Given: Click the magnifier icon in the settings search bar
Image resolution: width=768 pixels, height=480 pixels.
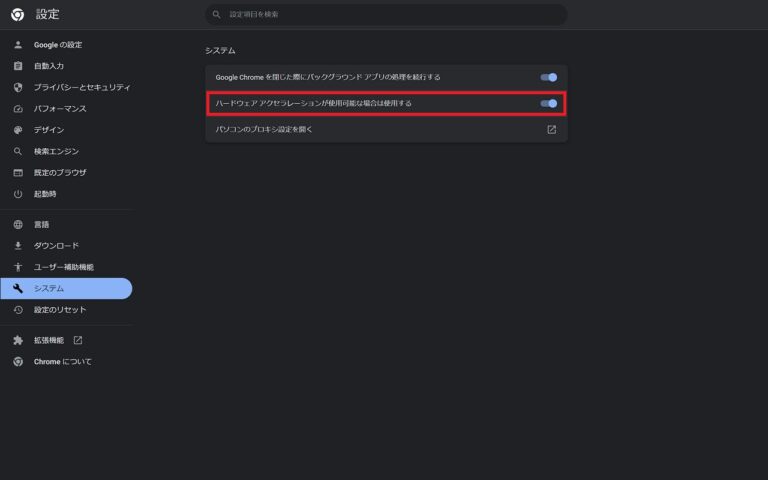Looking at the screenshot, I should 216,15.
